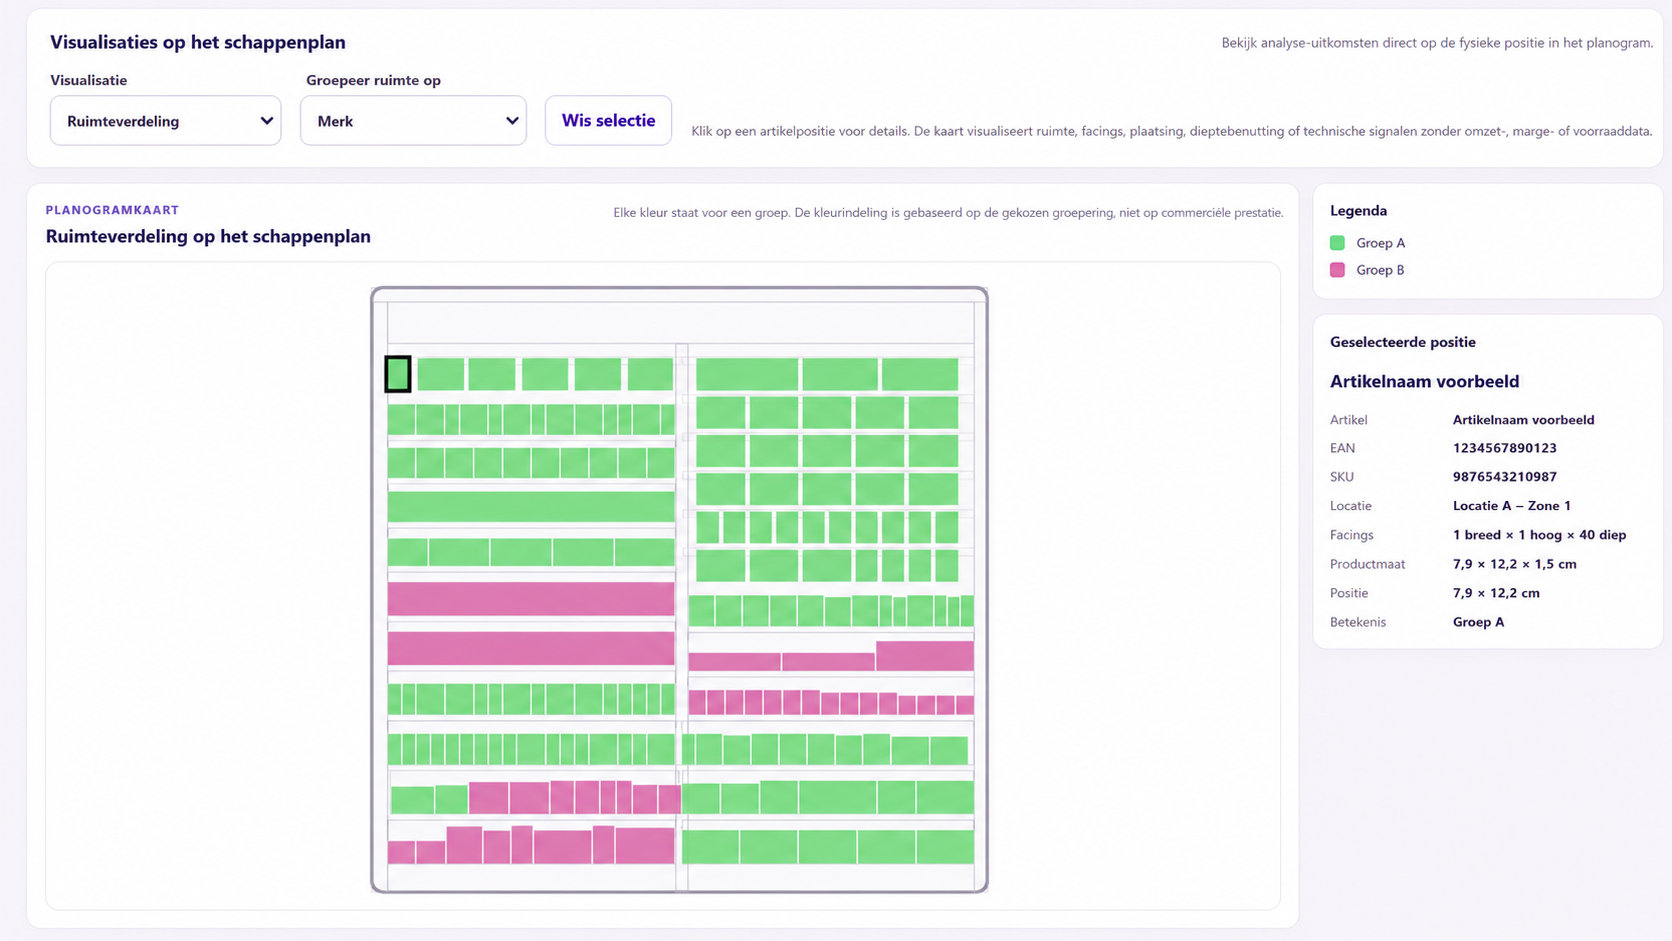
Task: Click the dropdown arrow beside Ruimteverdeling
Action: (x=266, y=121)
